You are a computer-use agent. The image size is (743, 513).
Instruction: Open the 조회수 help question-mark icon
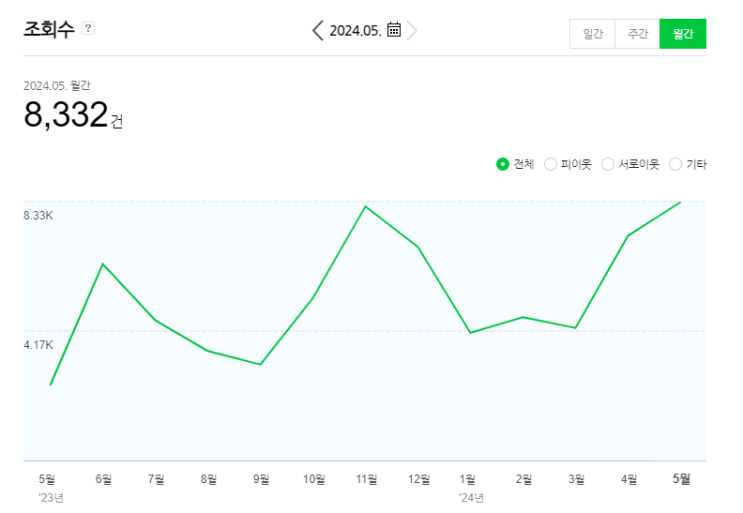pos(88,28)
